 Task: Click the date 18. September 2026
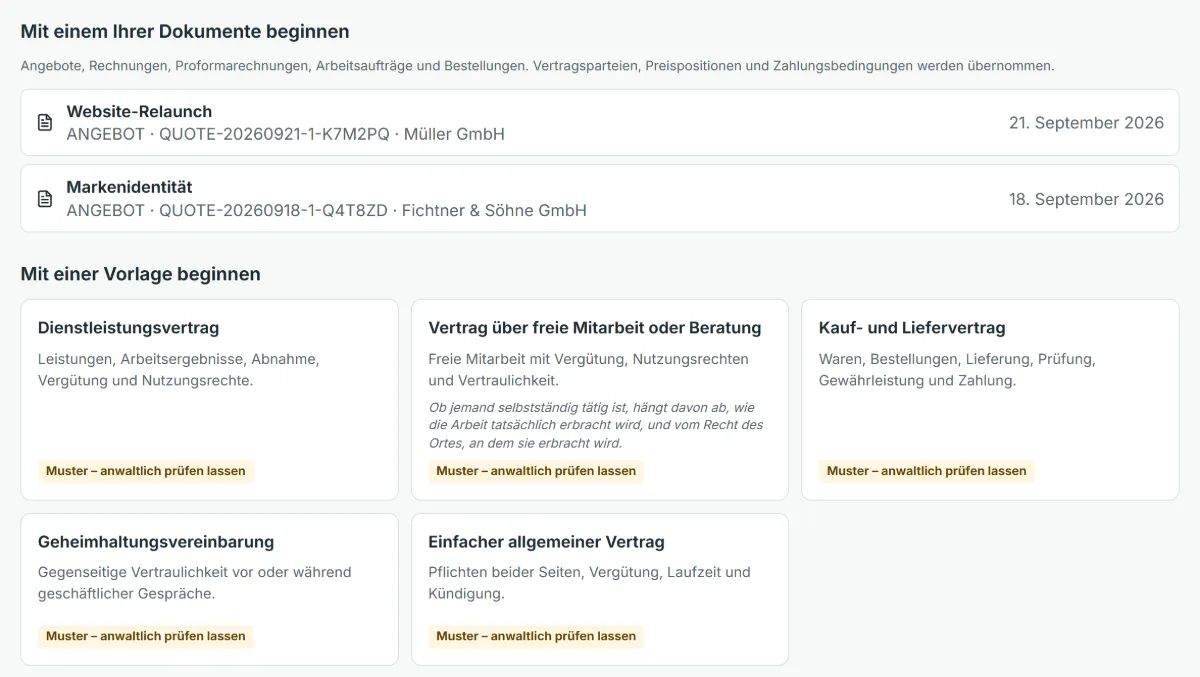tap(1086, 199)
